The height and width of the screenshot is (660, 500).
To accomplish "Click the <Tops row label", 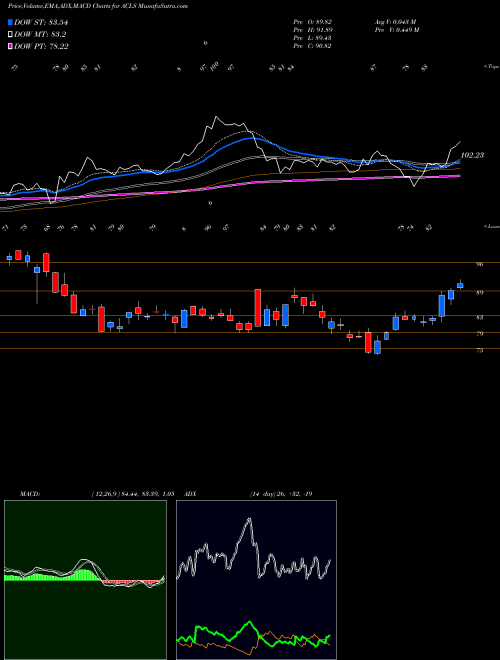I will pyautogui.click(x=491, y=67).
